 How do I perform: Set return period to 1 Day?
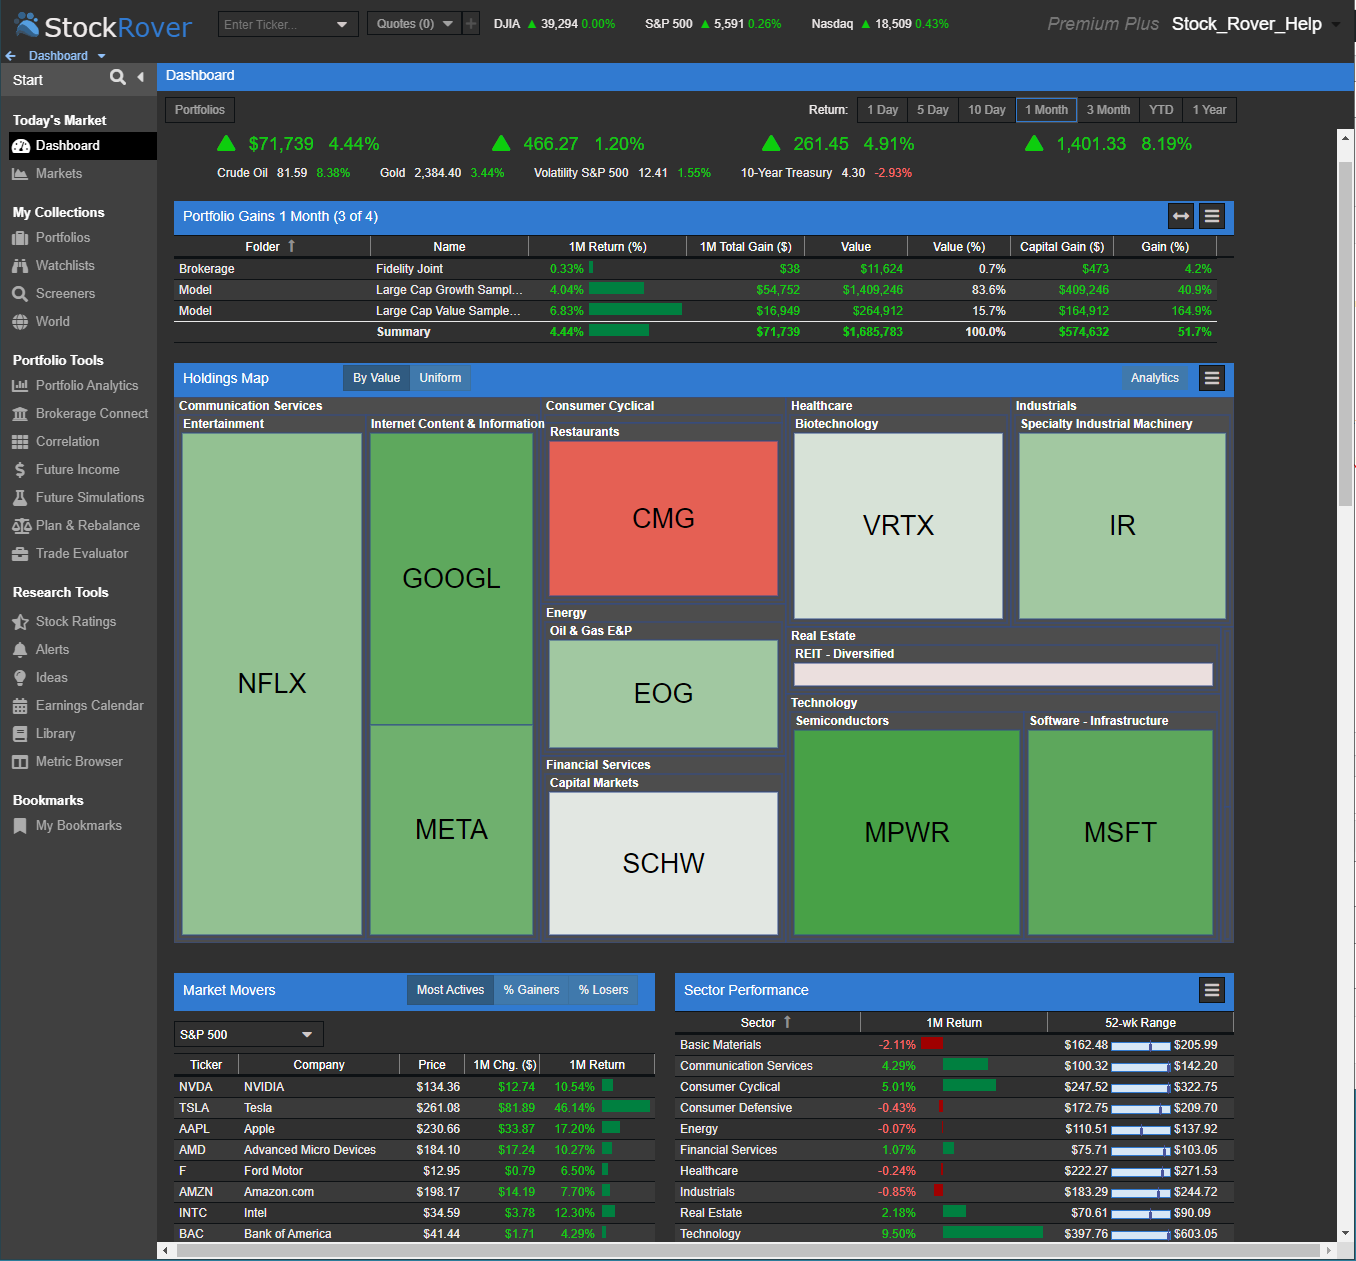[882, 110]
